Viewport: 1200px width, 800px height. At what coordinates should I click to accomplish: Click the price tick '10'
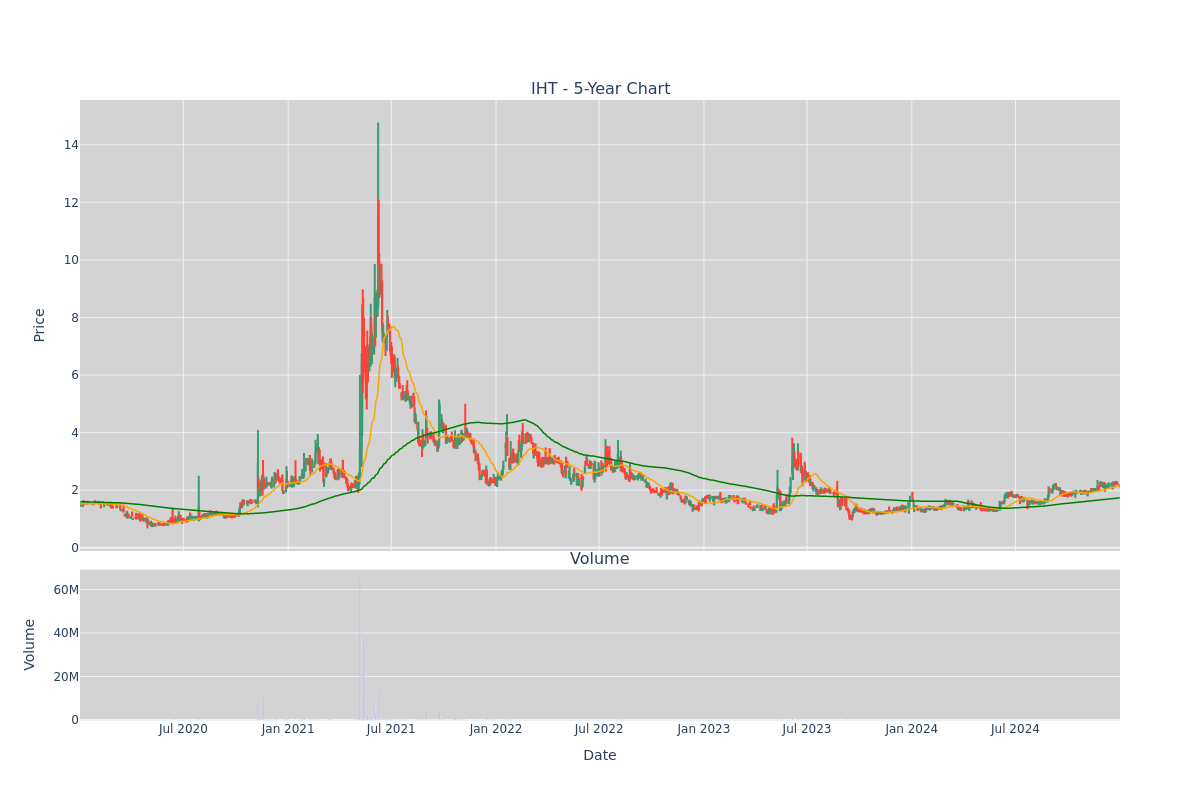[x=70, y=260]
